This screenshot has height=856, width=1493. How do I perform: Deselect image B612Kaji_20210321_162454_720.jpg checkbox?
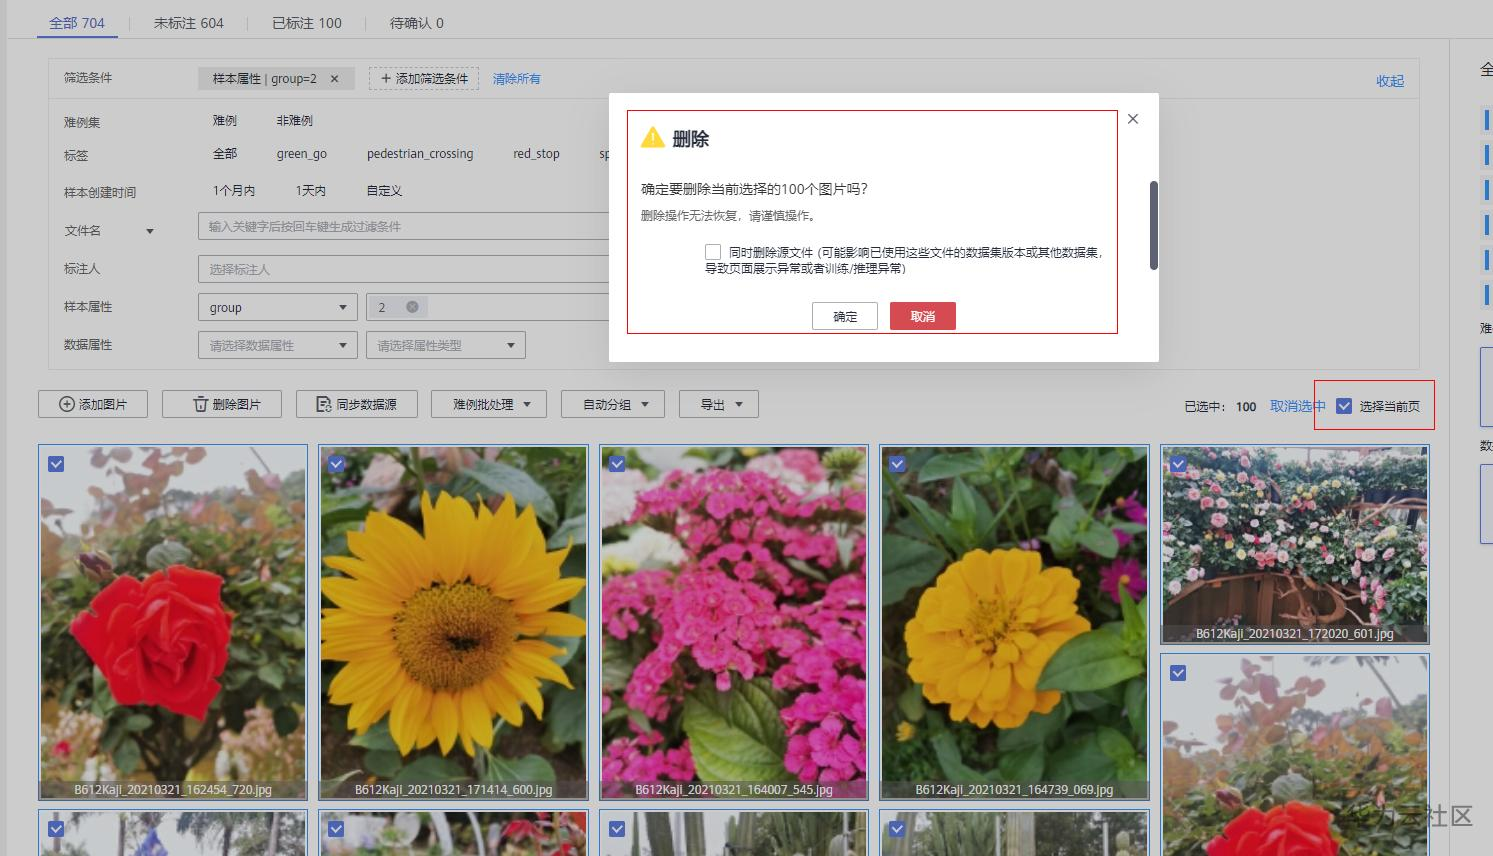click(x=56, y=464)
